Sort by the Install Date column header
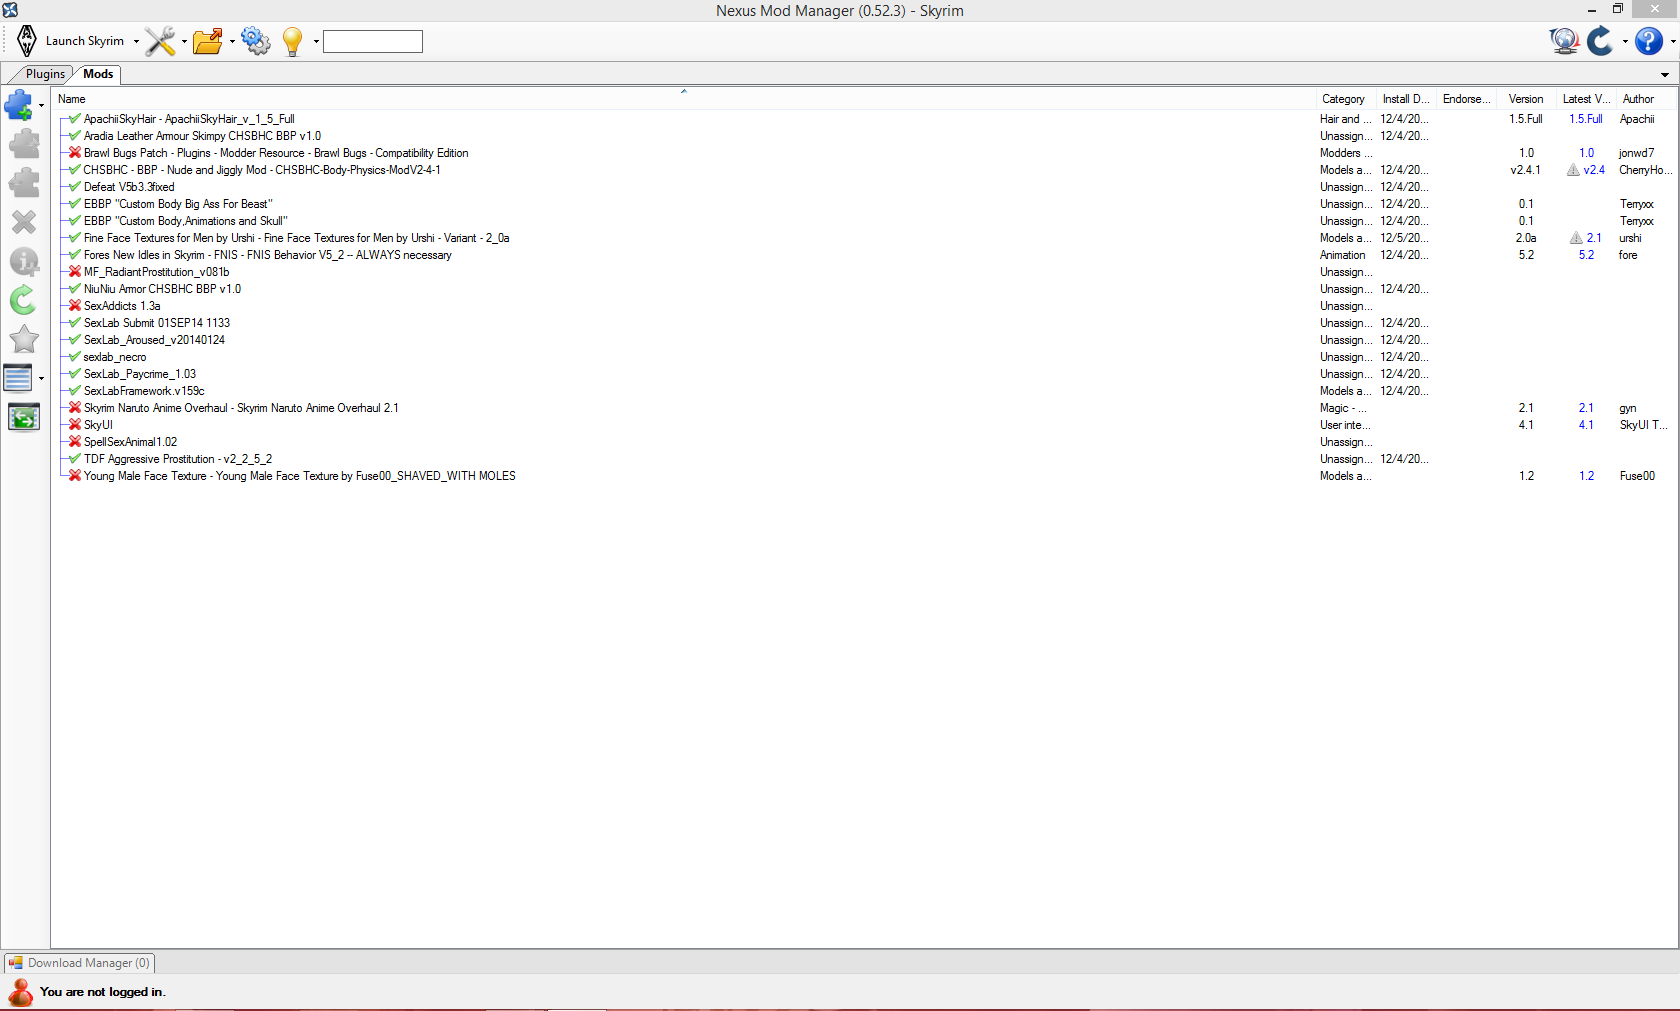The image size is (1680, 1011). point(1405,99)
